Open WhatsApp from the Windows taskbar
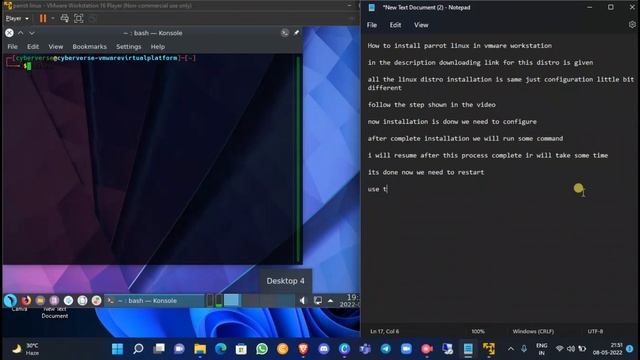This screenshot has width=640, height=360. point(262,349)
